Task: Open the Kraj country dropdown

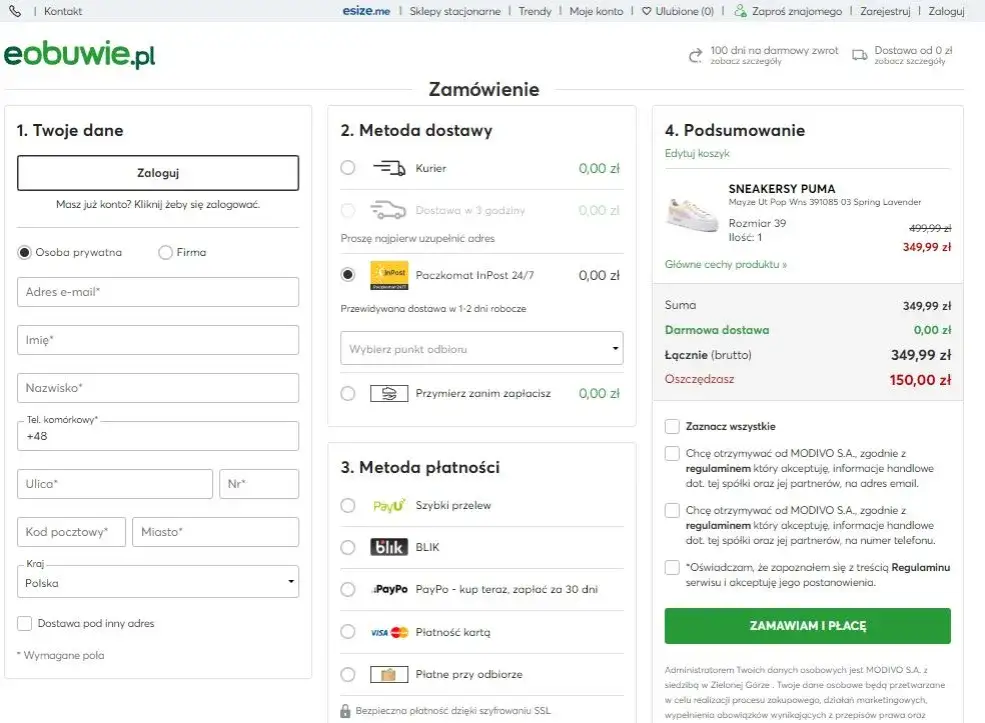Action: 157,582
